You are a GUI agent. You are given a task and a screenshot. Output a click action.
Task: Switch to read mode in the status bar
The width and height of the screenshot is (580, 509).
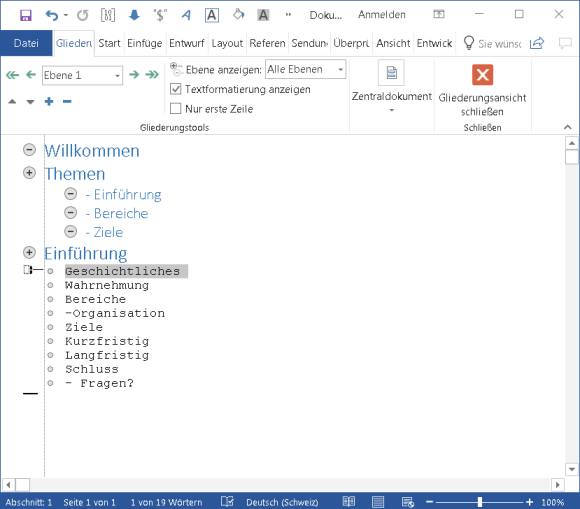348,502
